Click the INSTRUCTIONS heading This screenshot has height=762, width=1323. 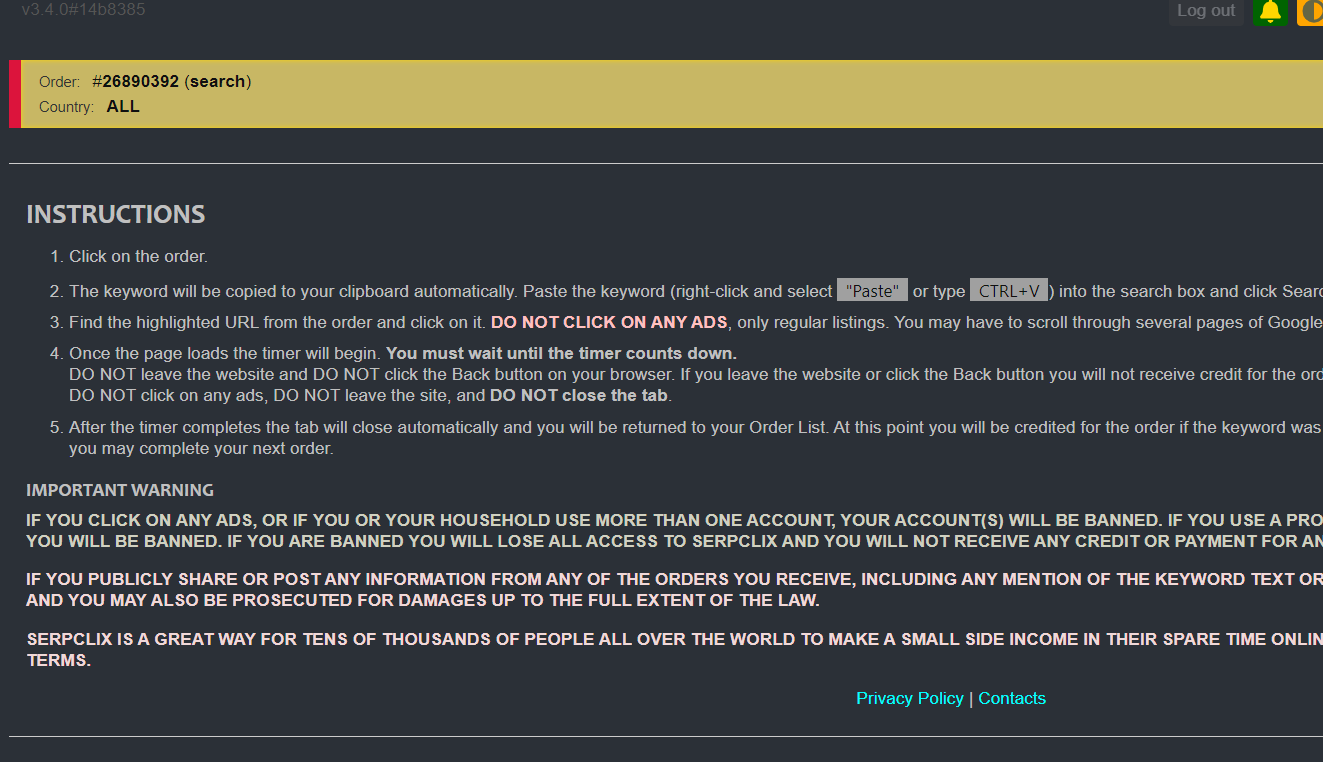(115, 214)
